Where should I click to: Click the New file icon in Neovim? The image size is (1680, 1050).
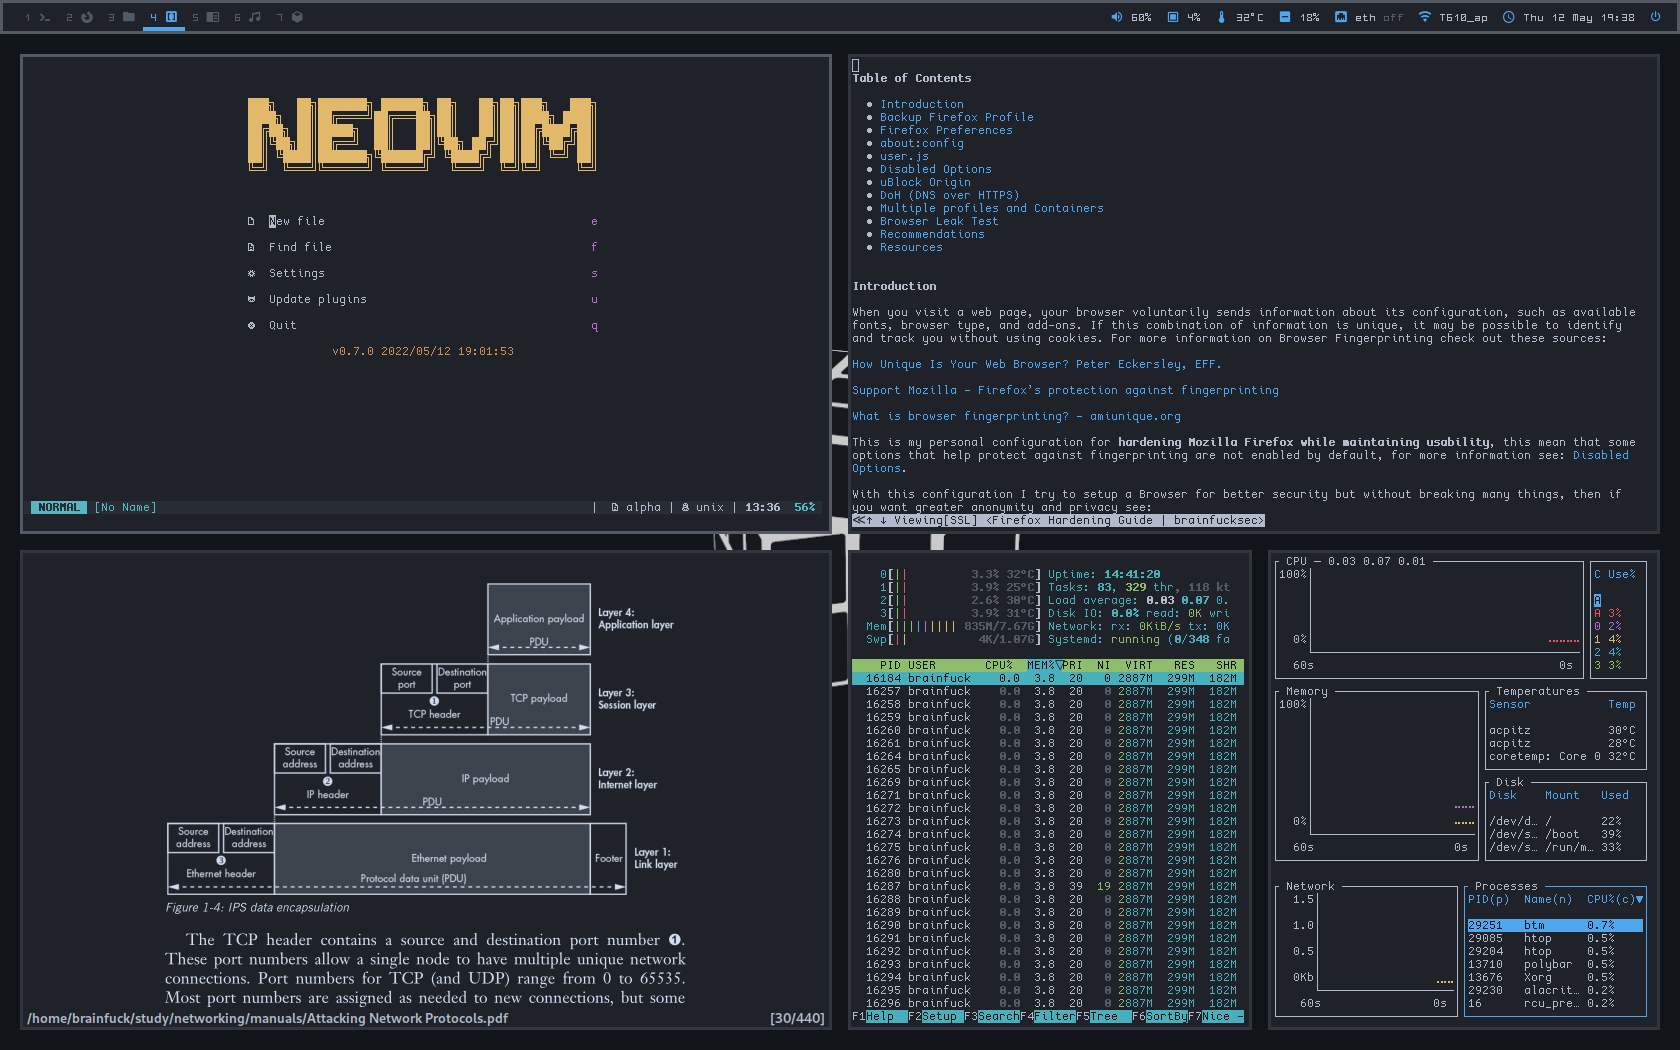tap(251, 221)
